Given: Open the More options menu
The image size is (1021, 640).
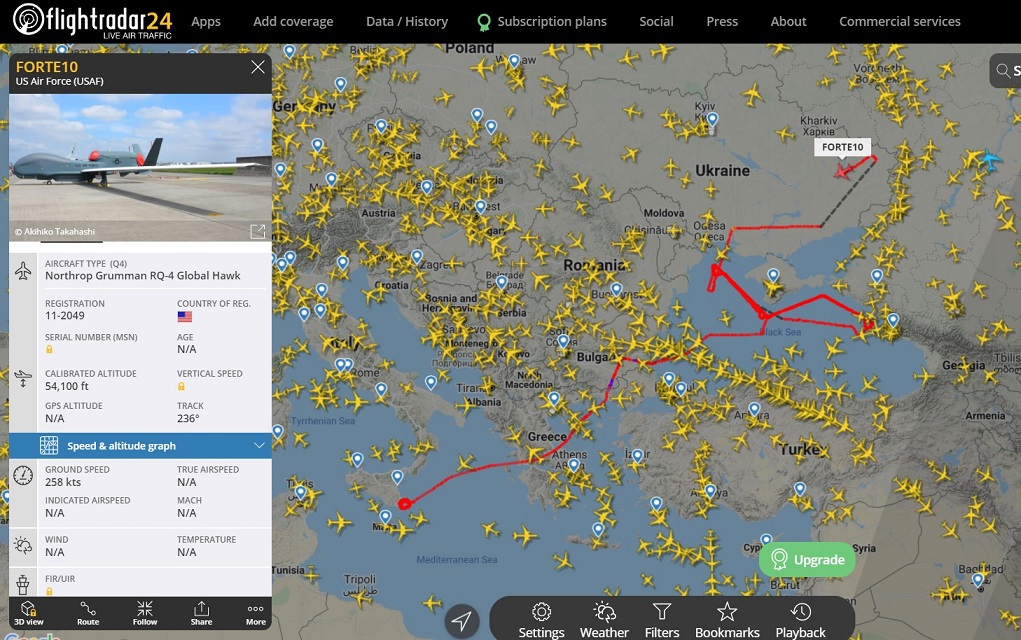Looking at the screenshot, I should [x=255, y=613].
